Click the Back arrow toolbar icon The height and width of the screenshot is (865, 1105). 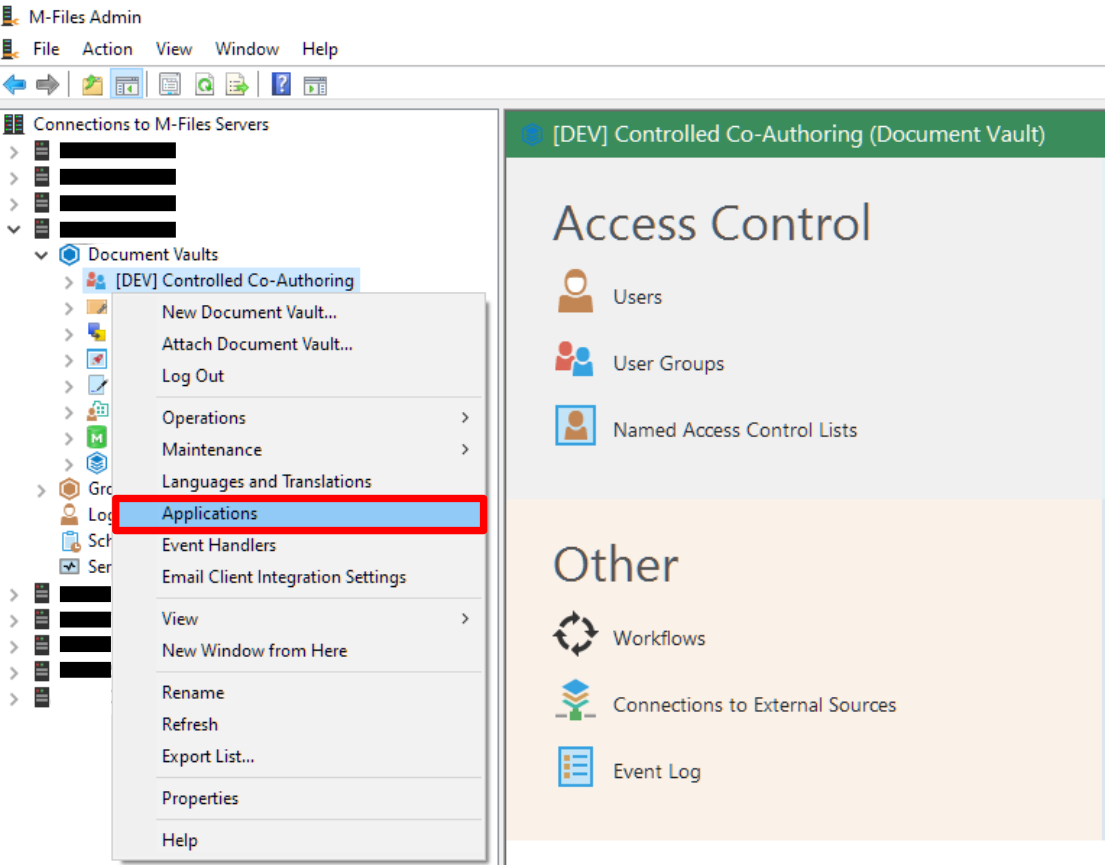pos(15,85)
